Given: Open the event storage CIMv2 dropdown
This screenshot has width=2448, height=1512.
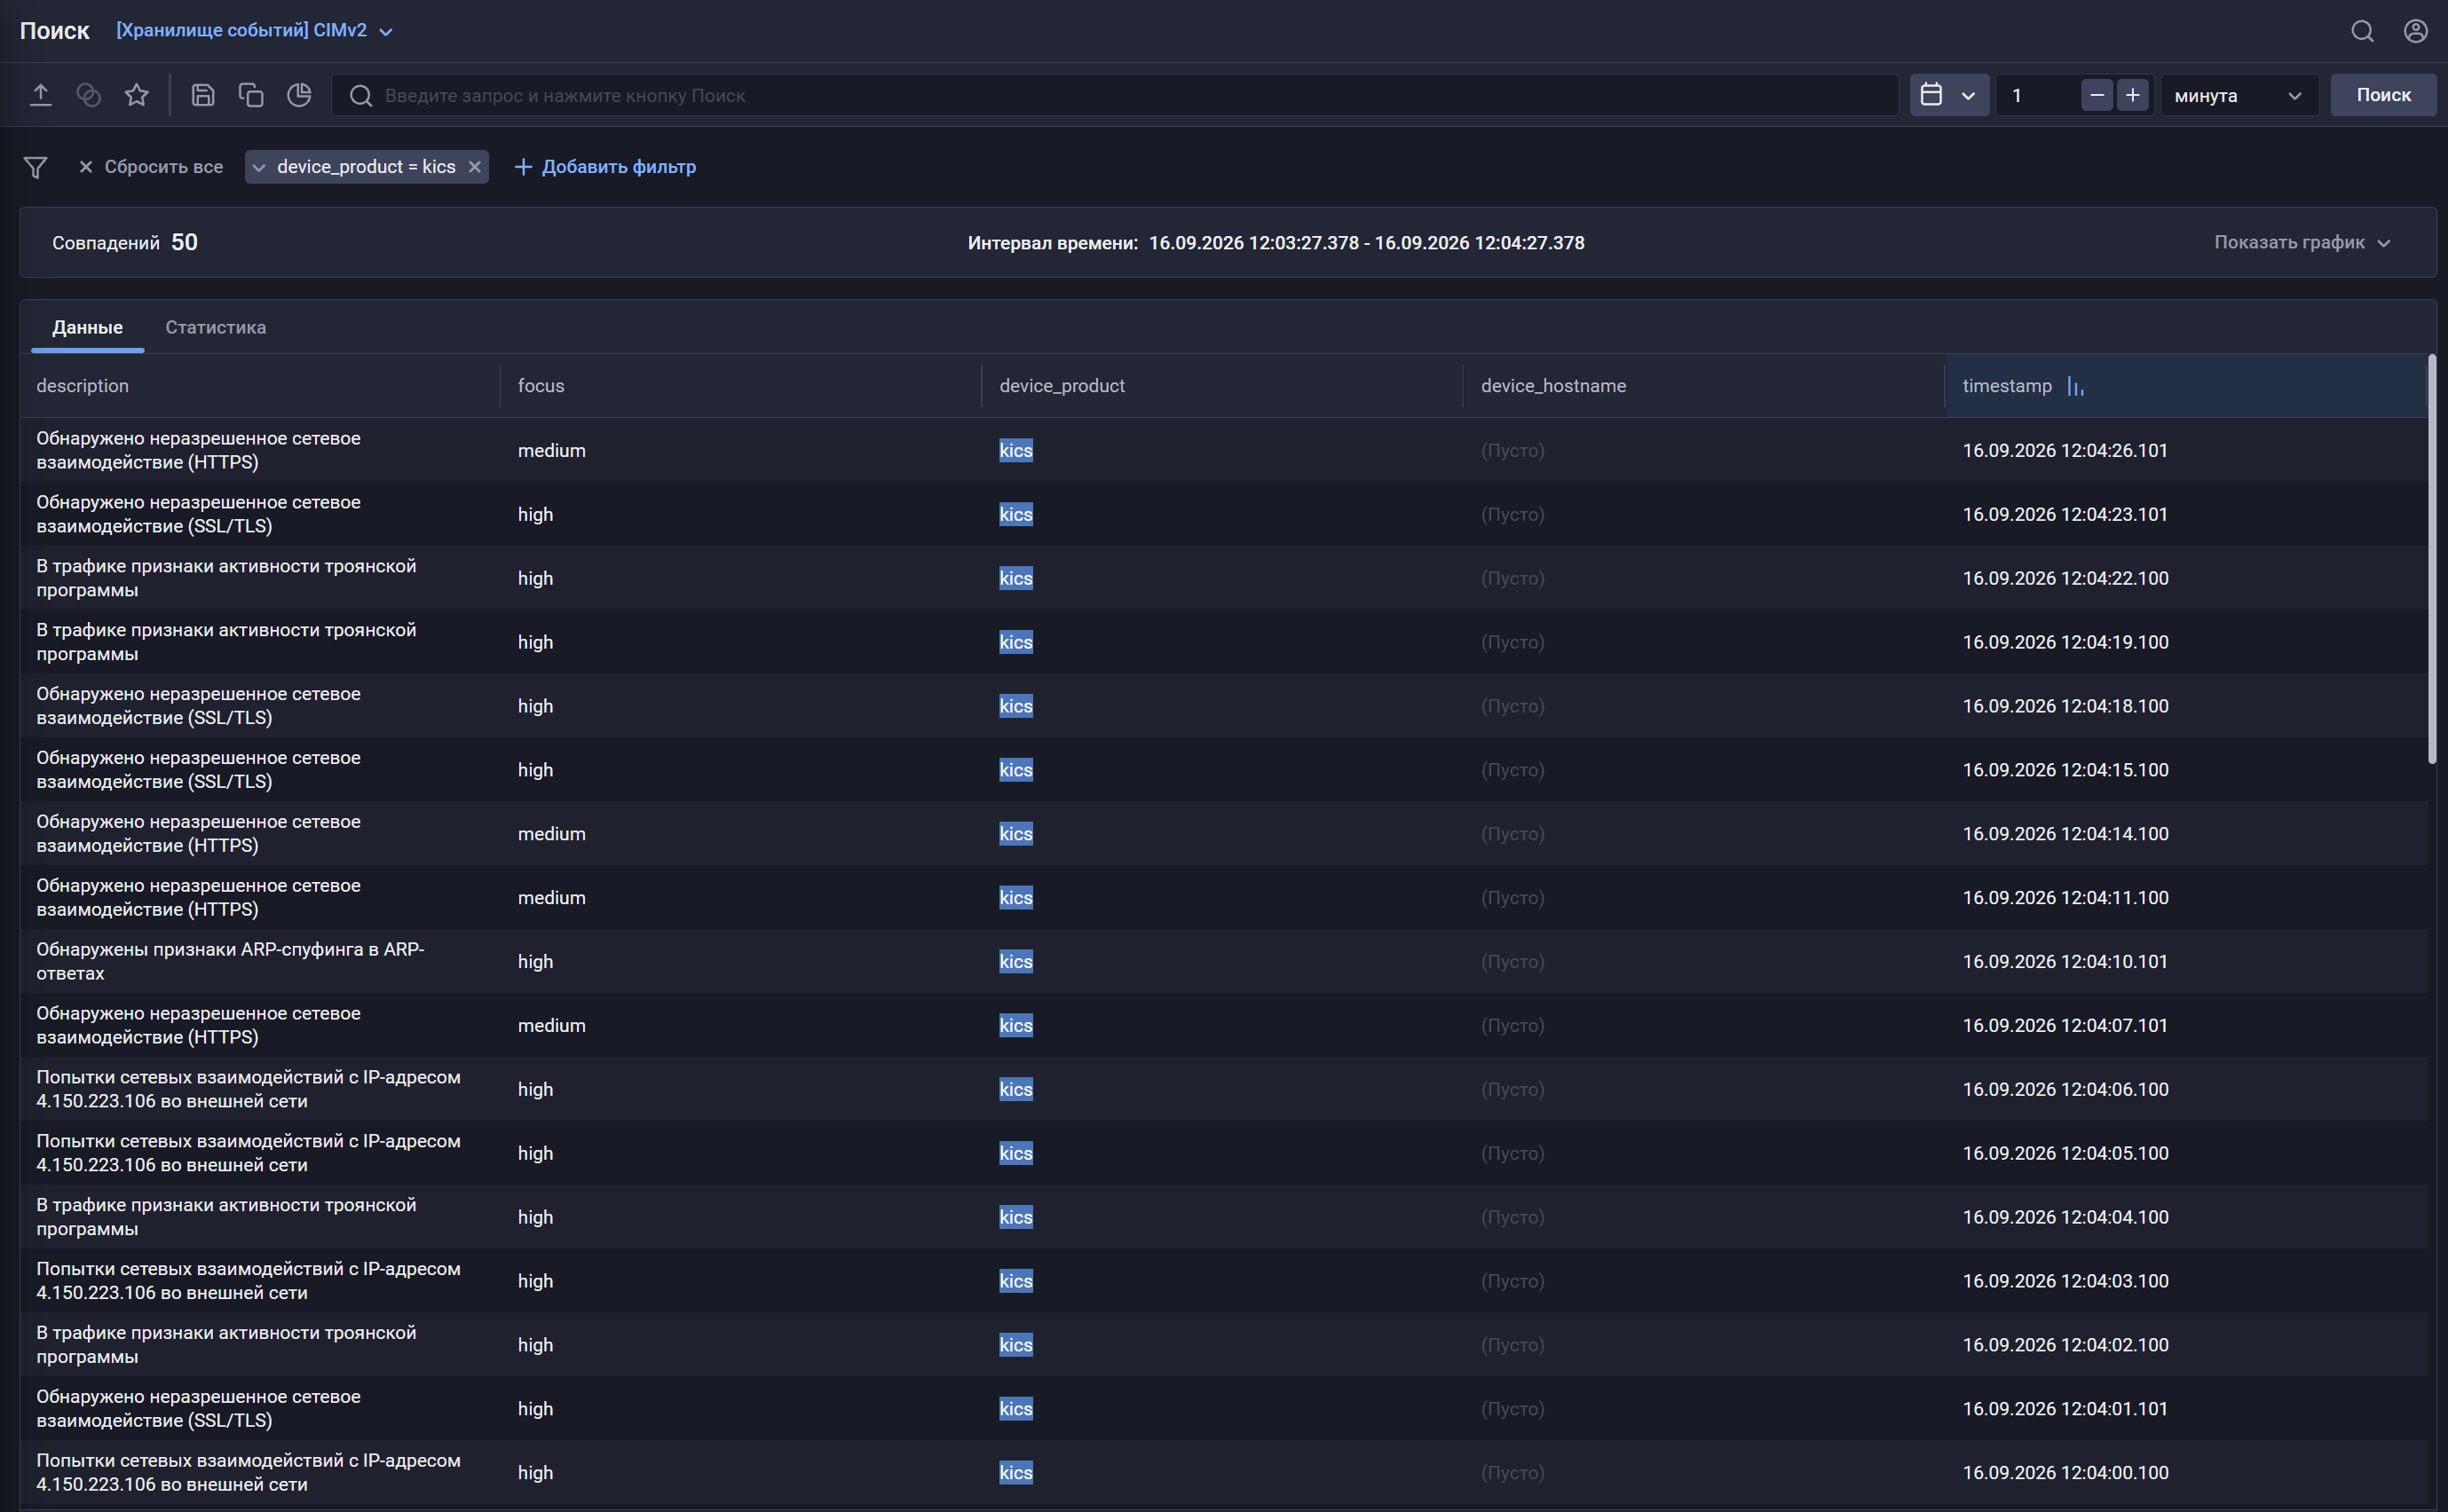Looking at the screenshot, I should (x=254, y=30).
